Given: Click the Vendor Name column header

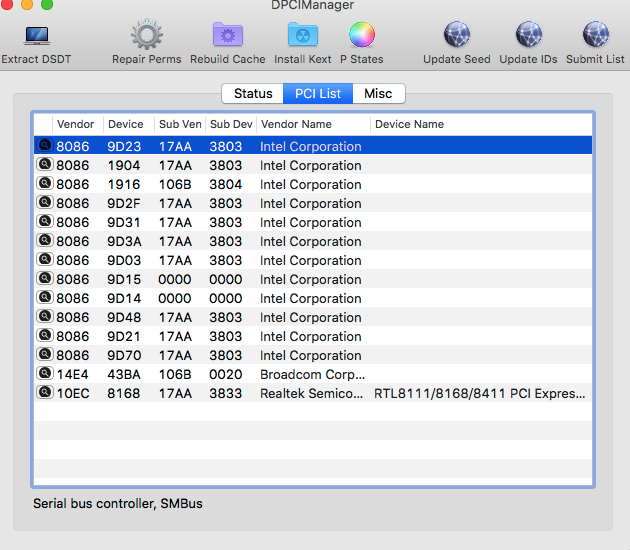Looking at the screenshot, I should click(x=296, y=125).
